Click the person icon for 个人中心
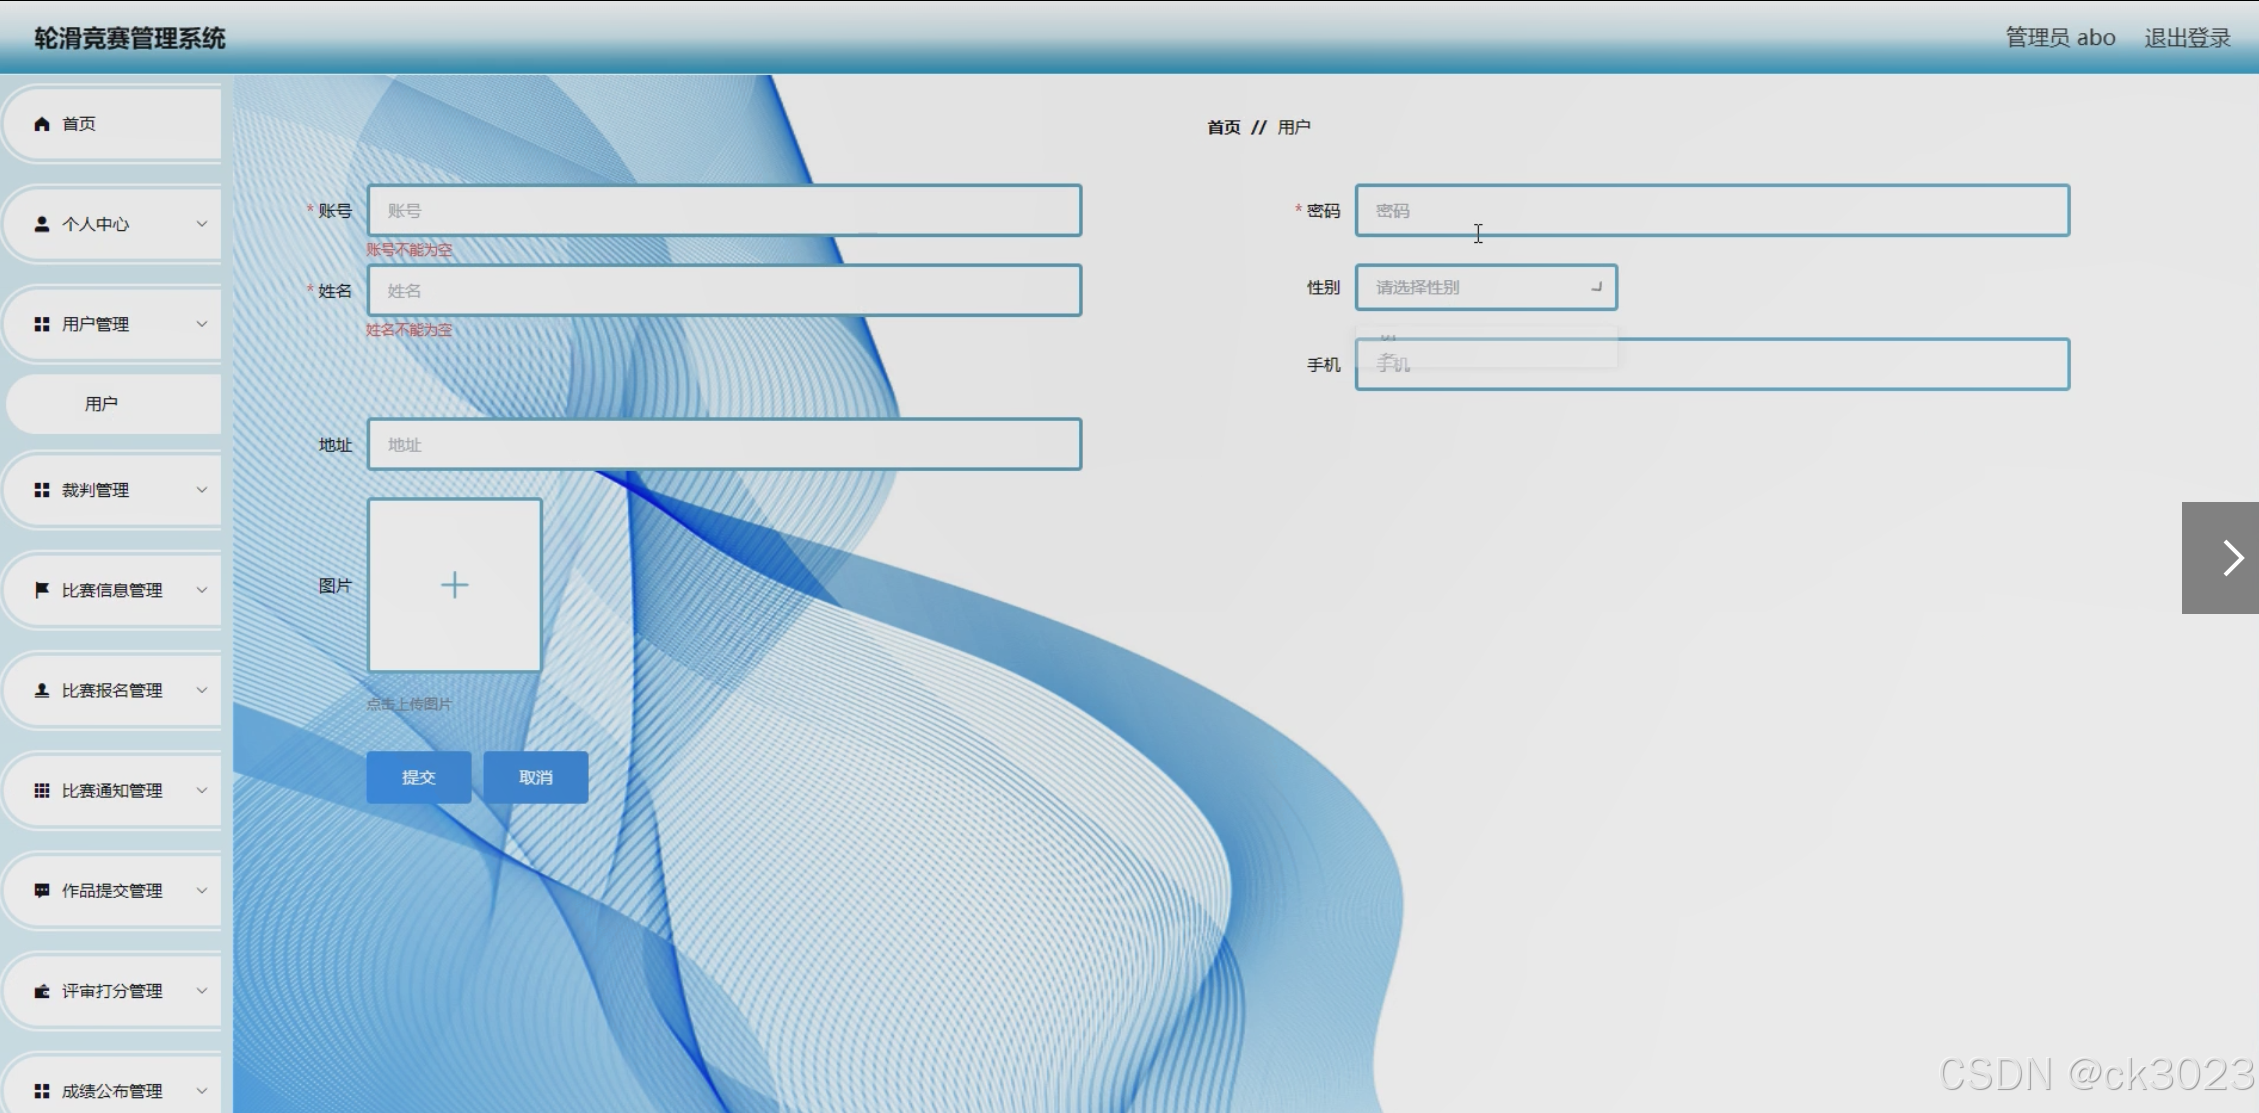 pyautogui.click(x=42, y=224)
